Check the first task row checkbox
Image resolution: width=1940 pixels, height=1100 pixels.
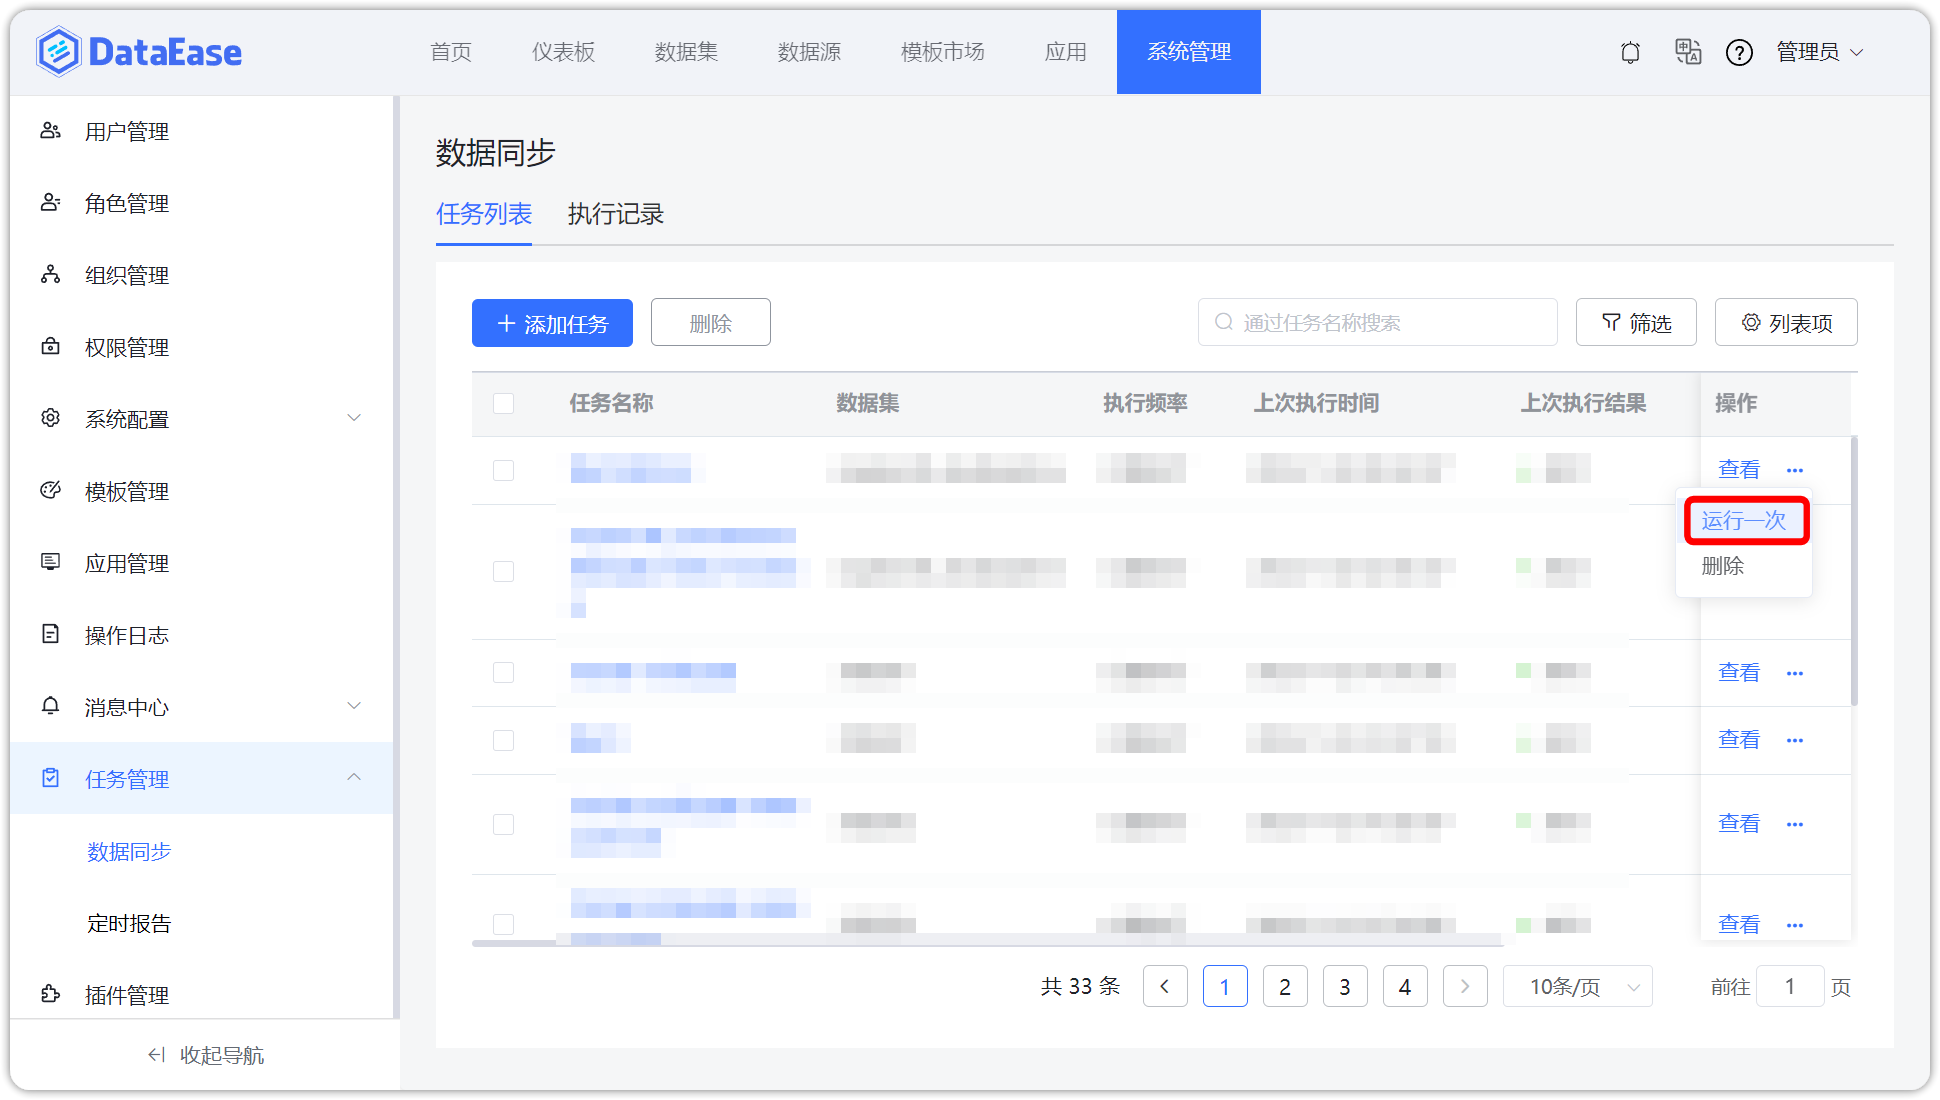(x=503, y=470)
